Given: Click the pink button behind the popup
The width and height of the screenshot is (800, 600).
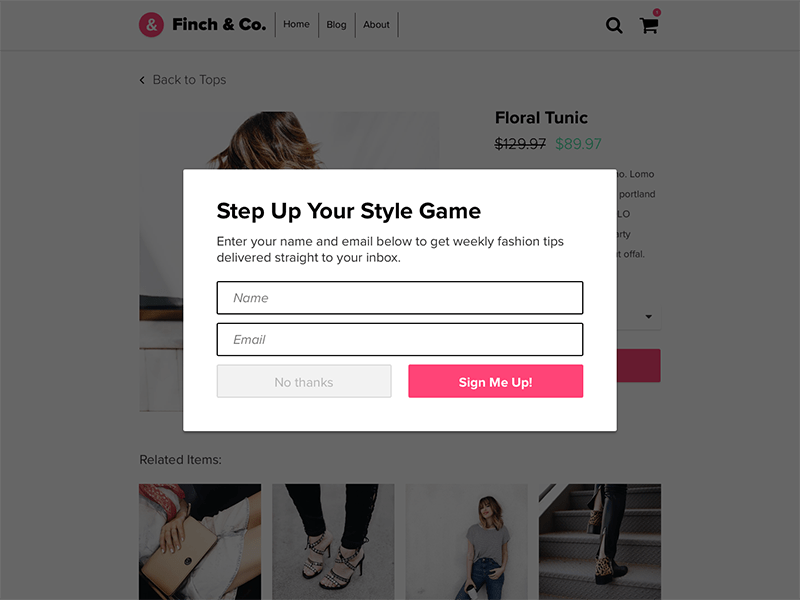Looking at the screenshot, I should point(639,366).
